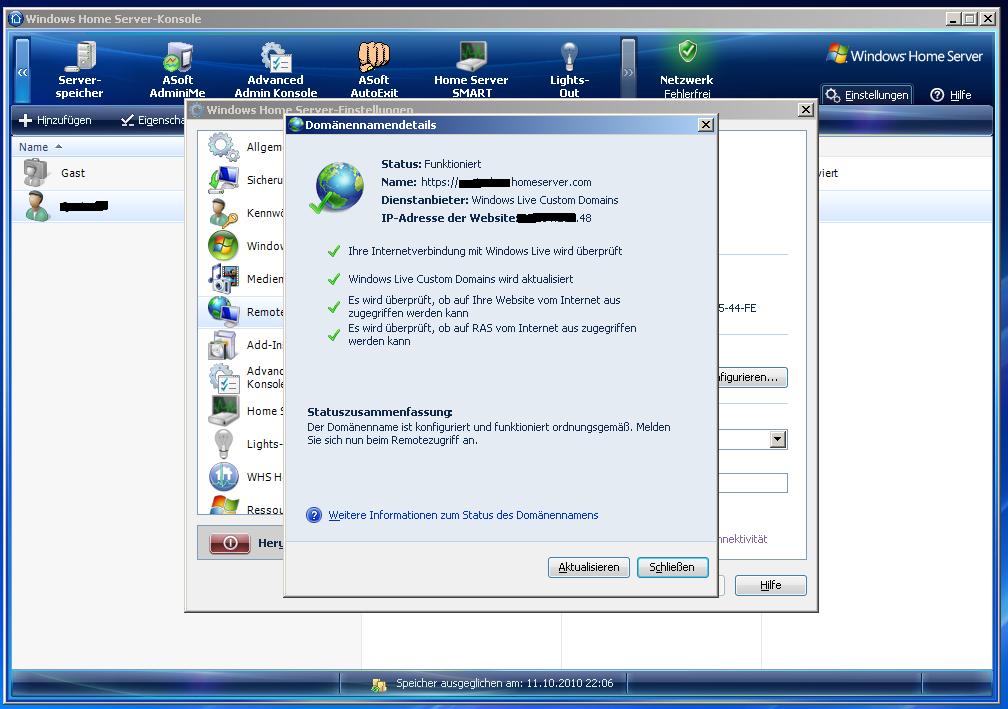Viewport: 1008px width, 709px height.
Task: Click 'Ihre Internetverbindung mit Windows Live' check line
Action: (x=485, y=251)
